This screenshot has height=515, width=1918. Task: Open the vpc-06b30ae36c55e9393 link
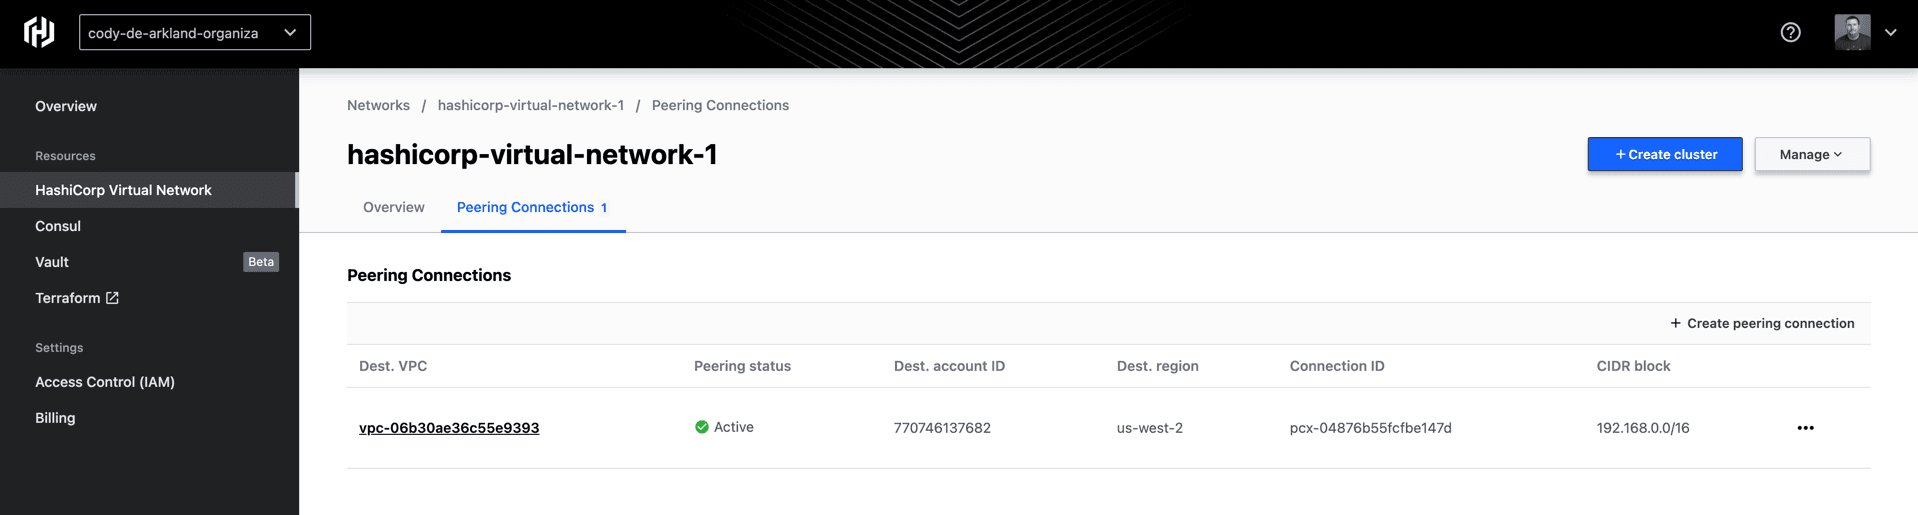tap(449, 428)
